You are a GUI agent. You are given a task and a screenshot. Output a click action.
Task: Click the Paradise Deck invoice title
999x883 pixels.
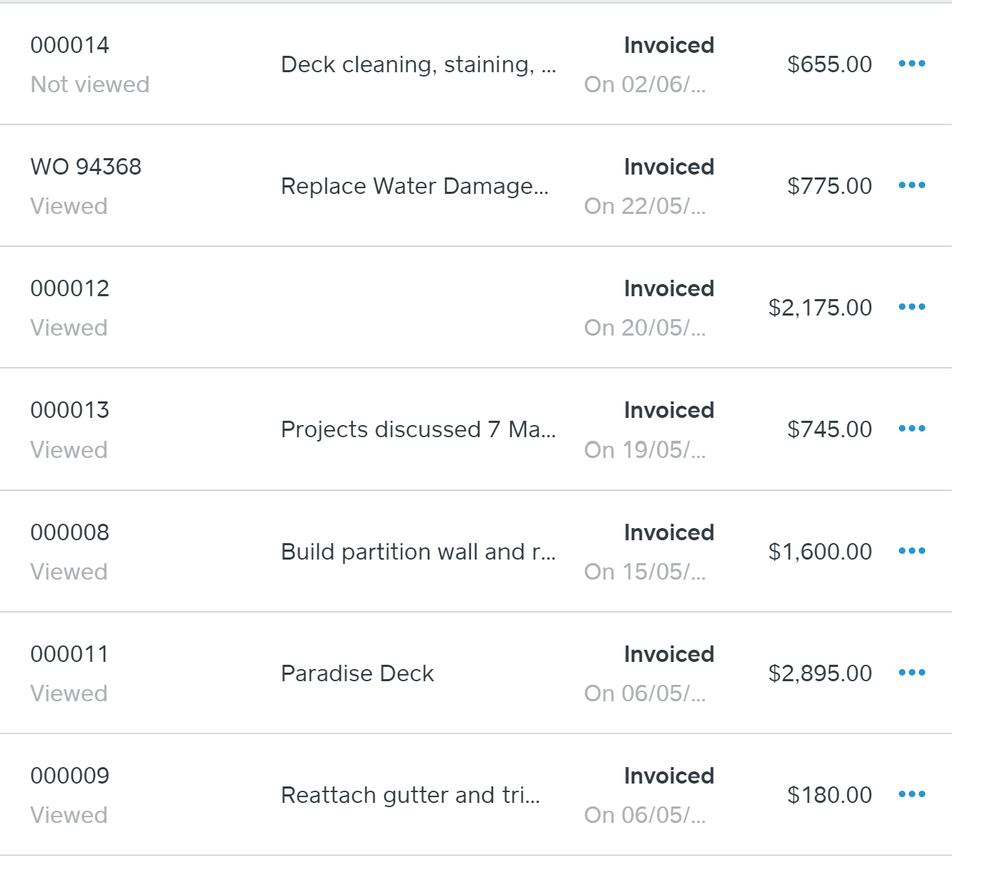(x=357, y=674)
